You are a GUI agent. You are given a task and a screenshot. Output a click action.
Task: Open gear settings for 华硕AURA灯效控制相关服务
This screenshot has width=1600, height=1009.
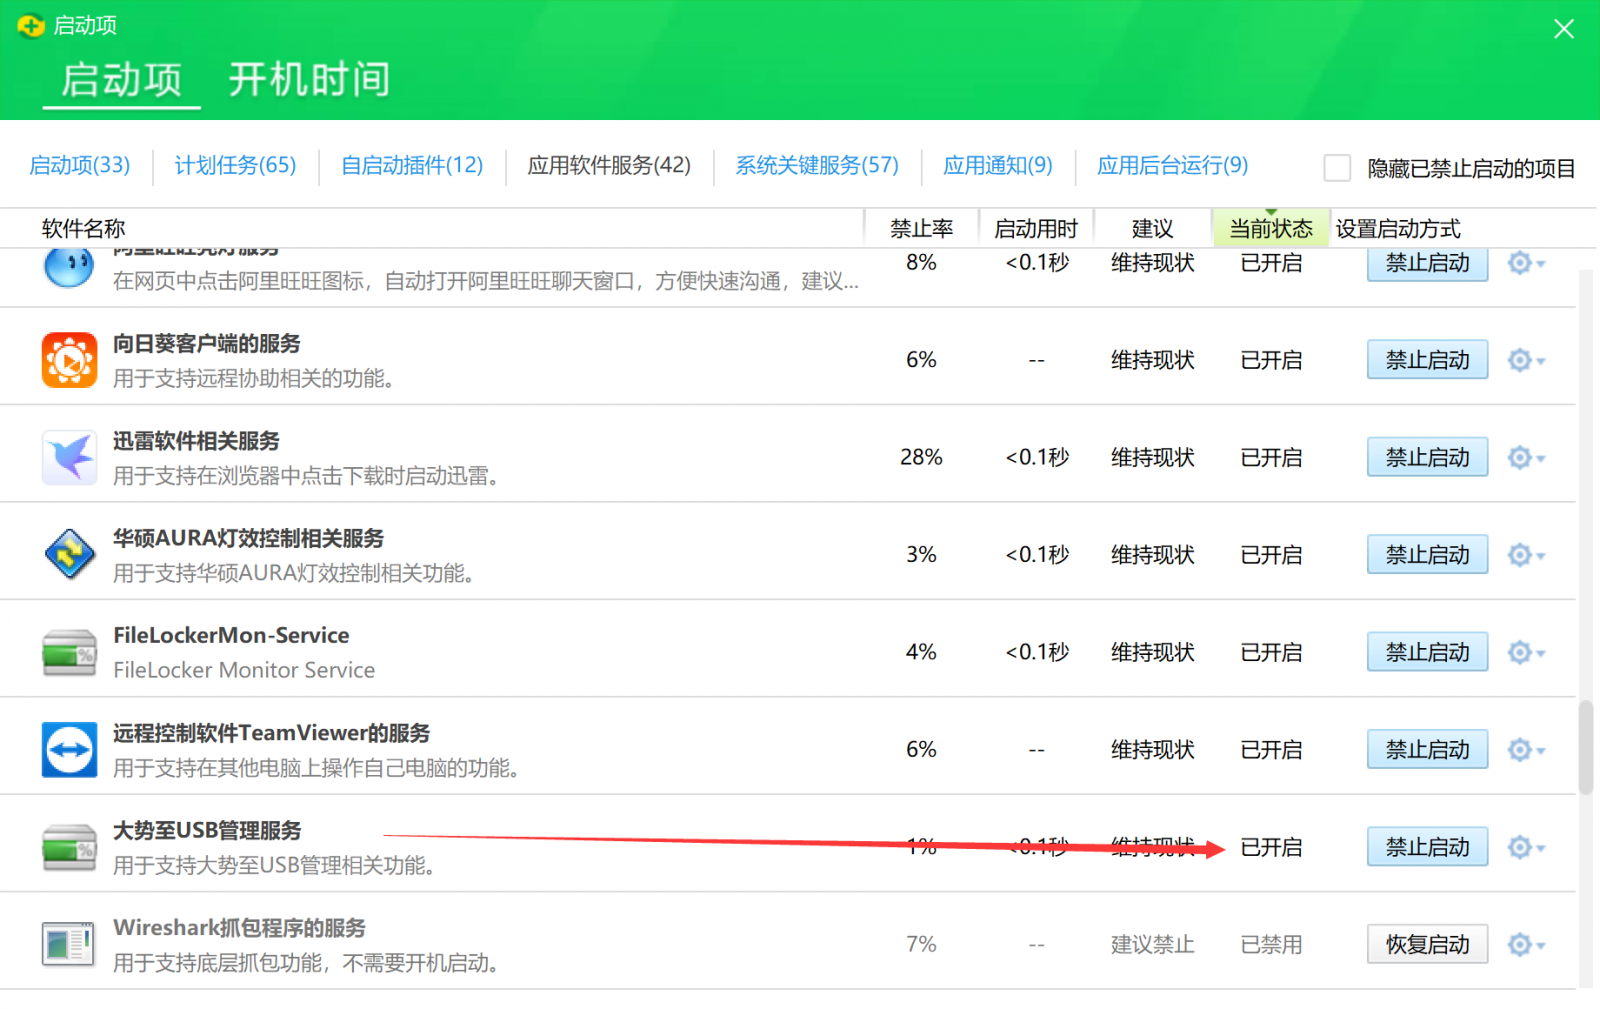(x=1526, y=555)
